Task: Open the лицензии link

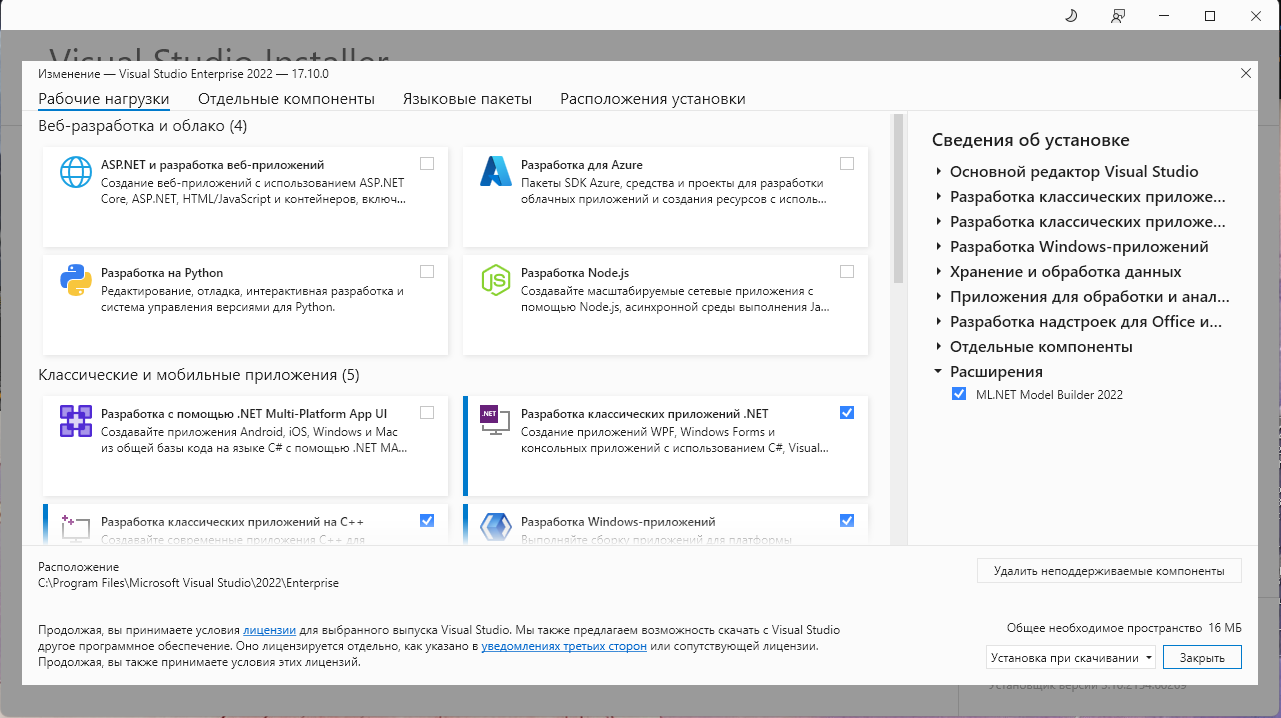Action: (270, 631)
